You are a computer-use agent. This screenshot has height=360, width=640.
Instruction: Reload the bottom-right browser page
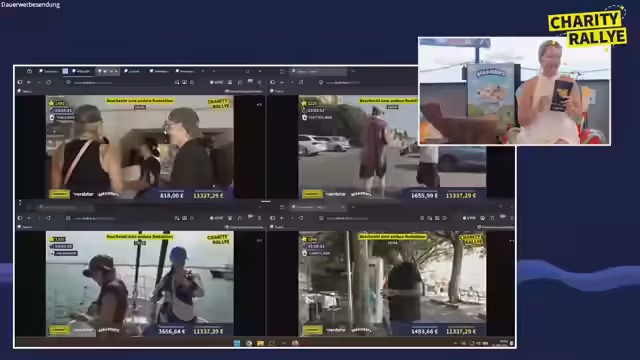301,218
